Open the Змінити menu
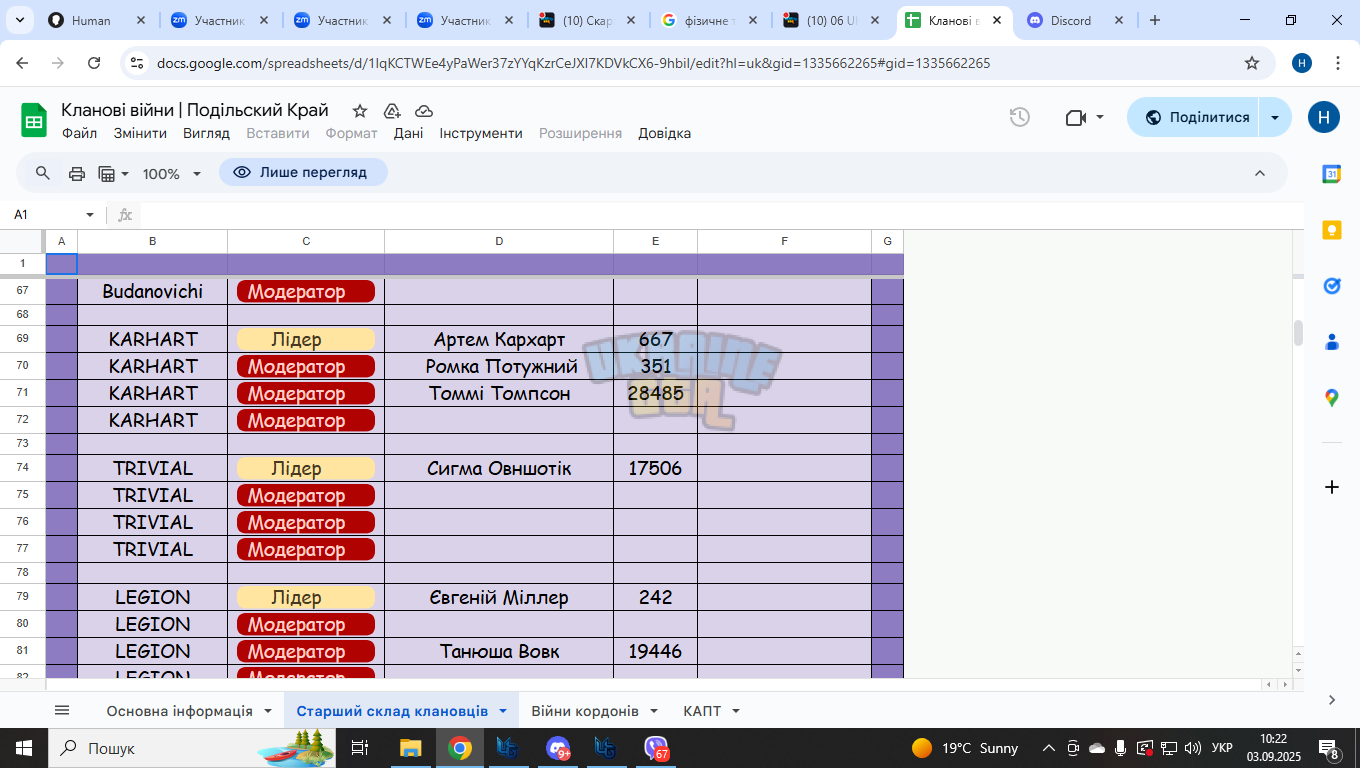This screenshot has width=1360, height=768. click(x=140, y=133)
